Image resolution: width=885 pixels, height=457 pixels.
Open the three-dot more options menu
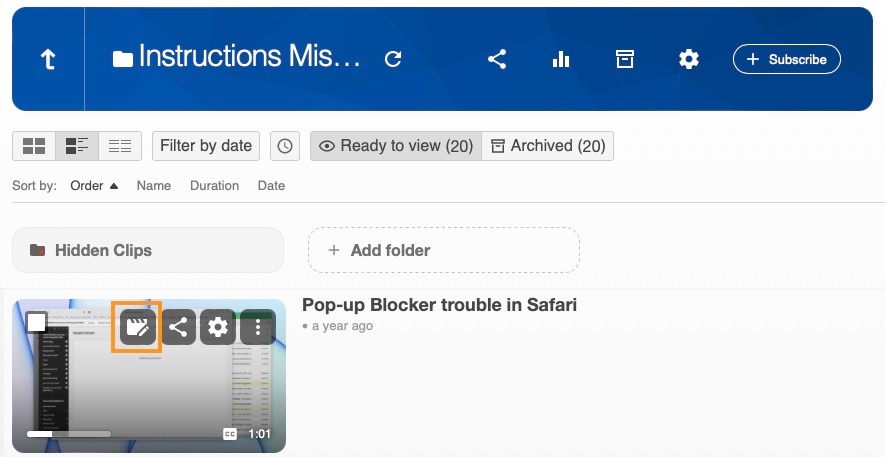tap(258, 327)
